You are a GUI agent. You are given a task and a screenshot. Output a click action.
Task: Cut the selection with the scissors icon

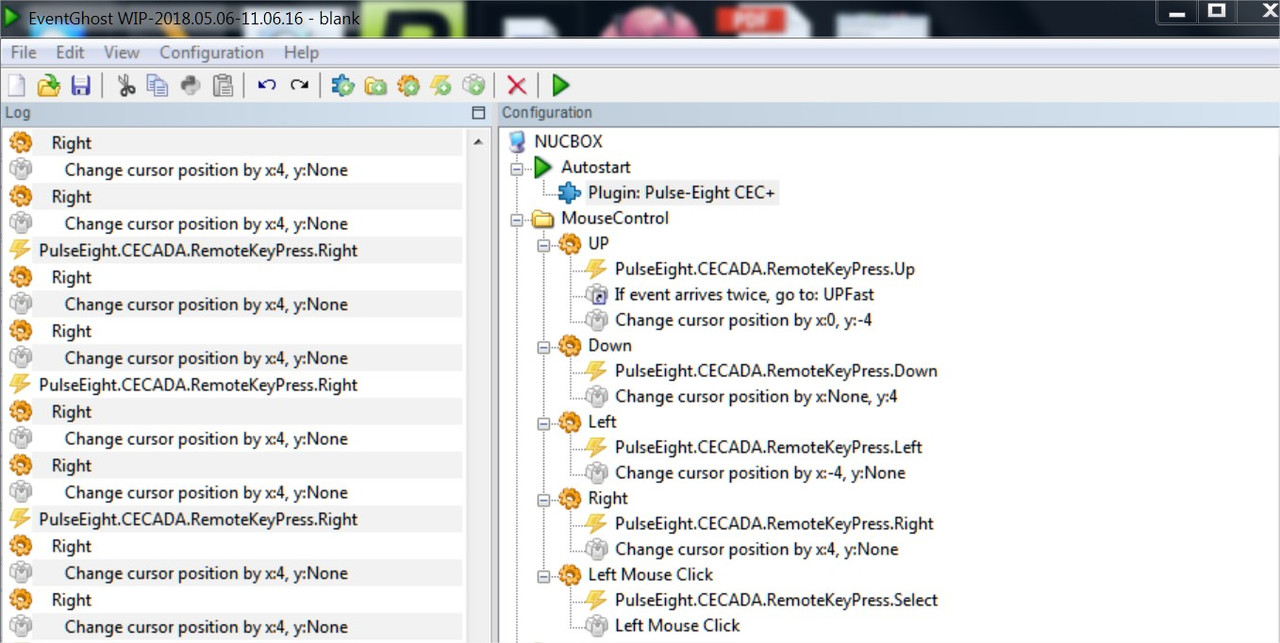tap(126, 86)
